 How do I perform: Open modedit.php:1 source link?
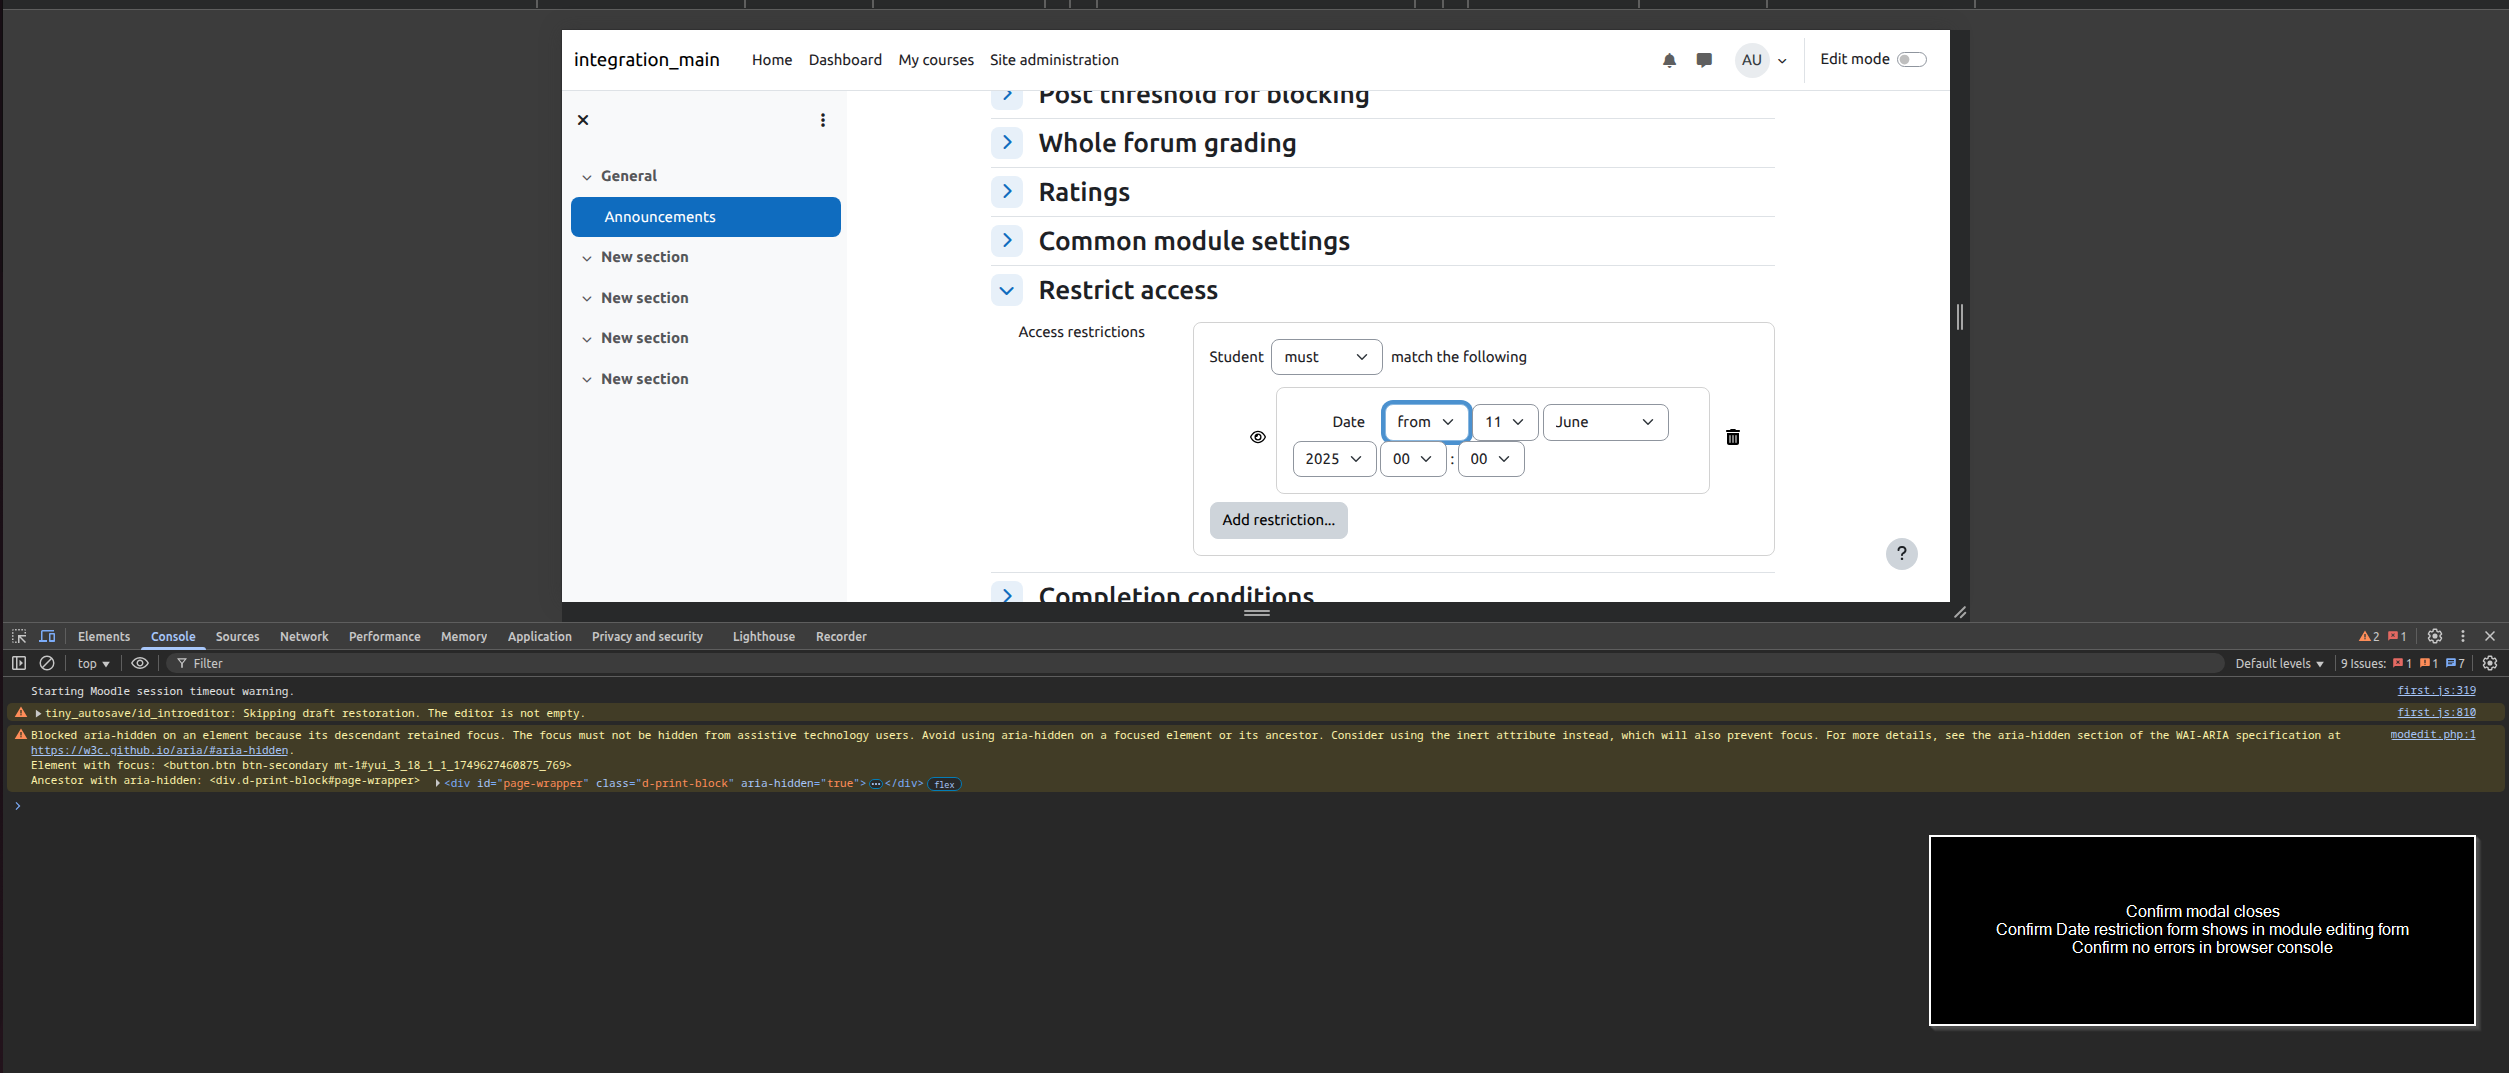point(2433,735)
